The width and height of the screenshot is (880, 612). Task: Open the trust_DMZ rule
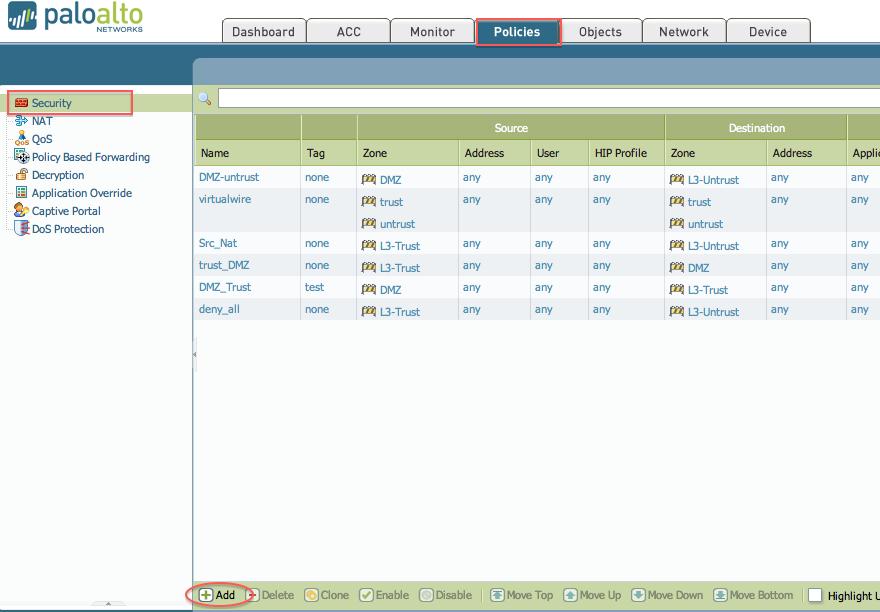point(224,265)
